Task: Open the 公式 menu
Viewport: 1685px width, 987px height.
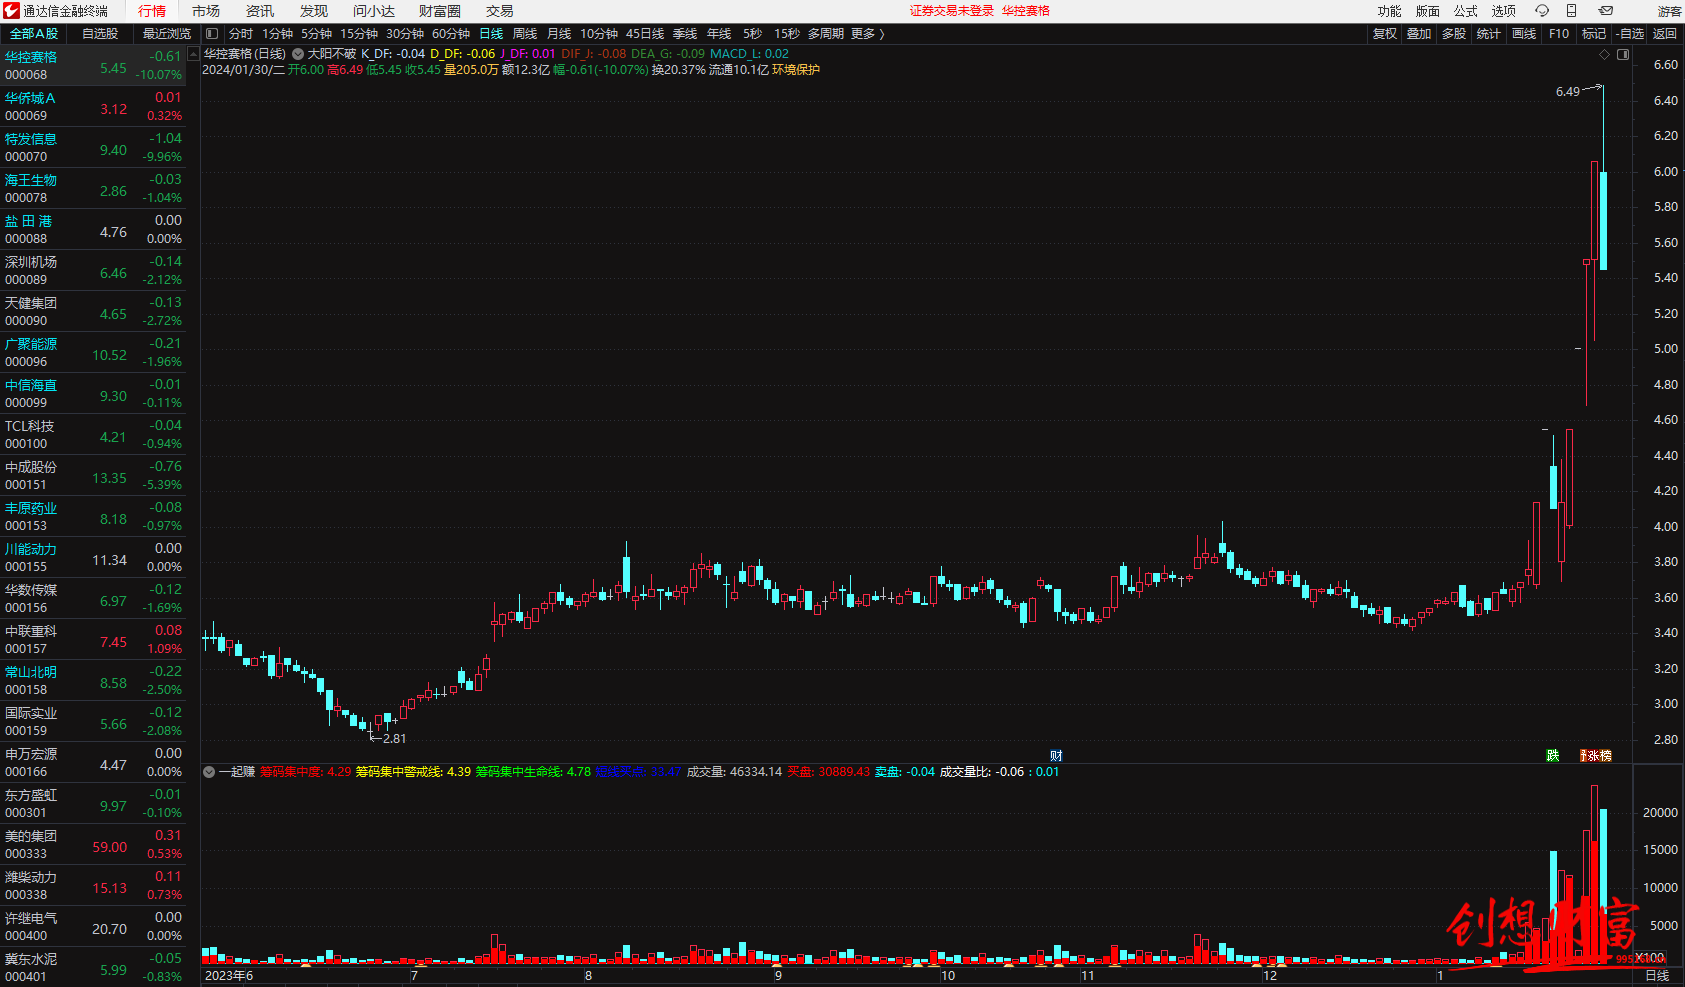Action: coord(1466,11)
